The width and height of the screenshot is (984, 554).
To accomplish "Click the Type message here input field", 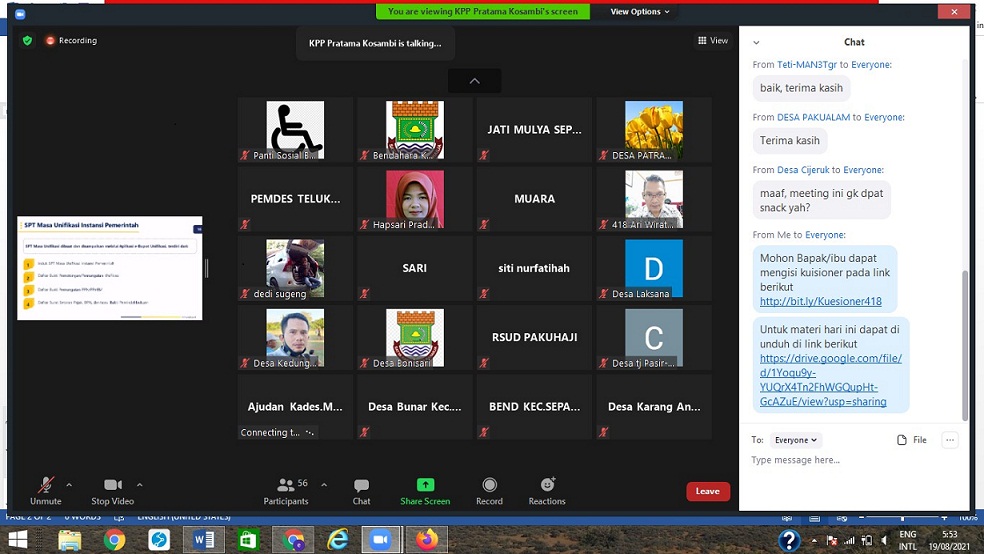I will click(x=850, y=461).
